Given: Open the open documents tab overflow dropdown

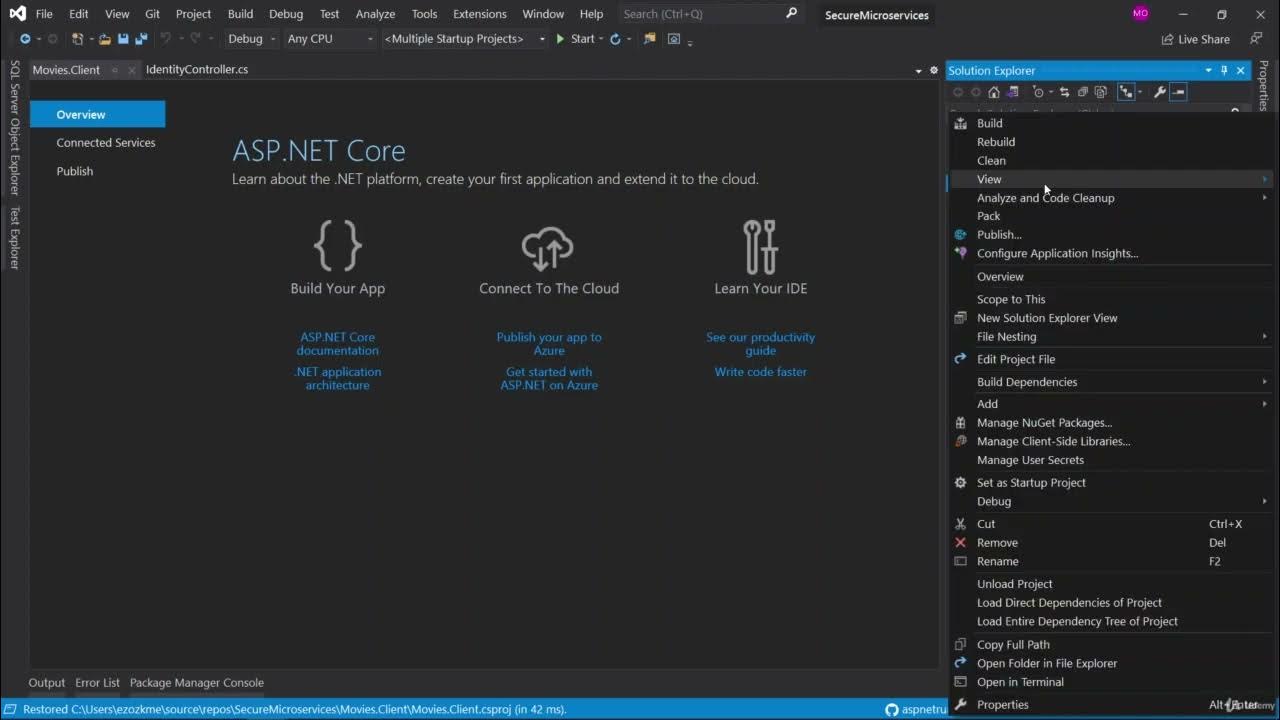Looking at the screenshot, I should coord(919,70).
